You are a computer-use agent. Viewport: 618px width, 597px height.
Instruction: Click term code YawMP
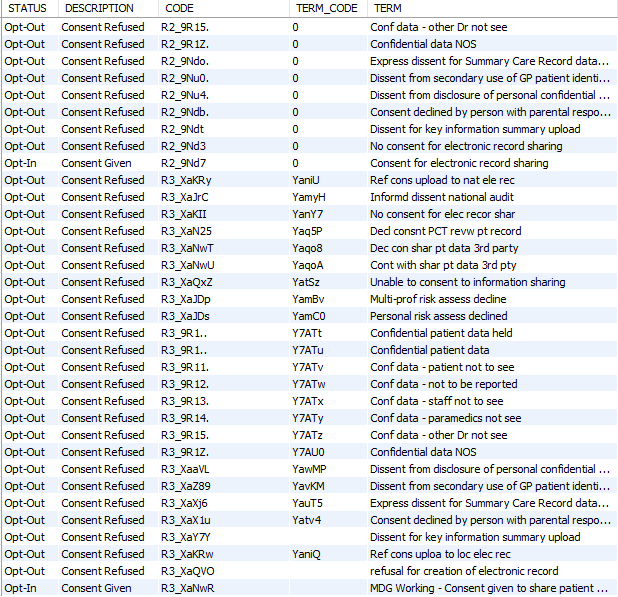(309, 468)
